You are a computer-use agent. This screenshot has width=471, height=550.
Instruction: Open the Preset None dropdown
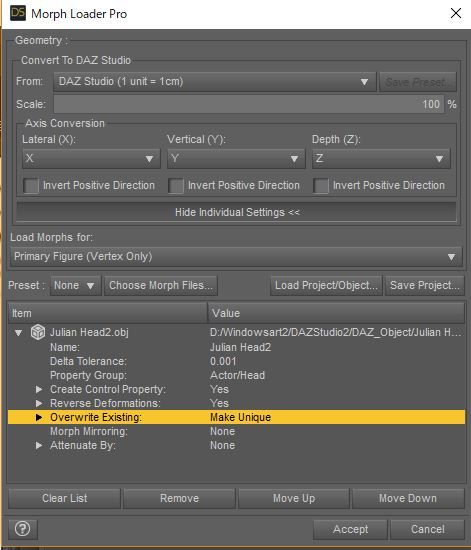tap(75, 286)
